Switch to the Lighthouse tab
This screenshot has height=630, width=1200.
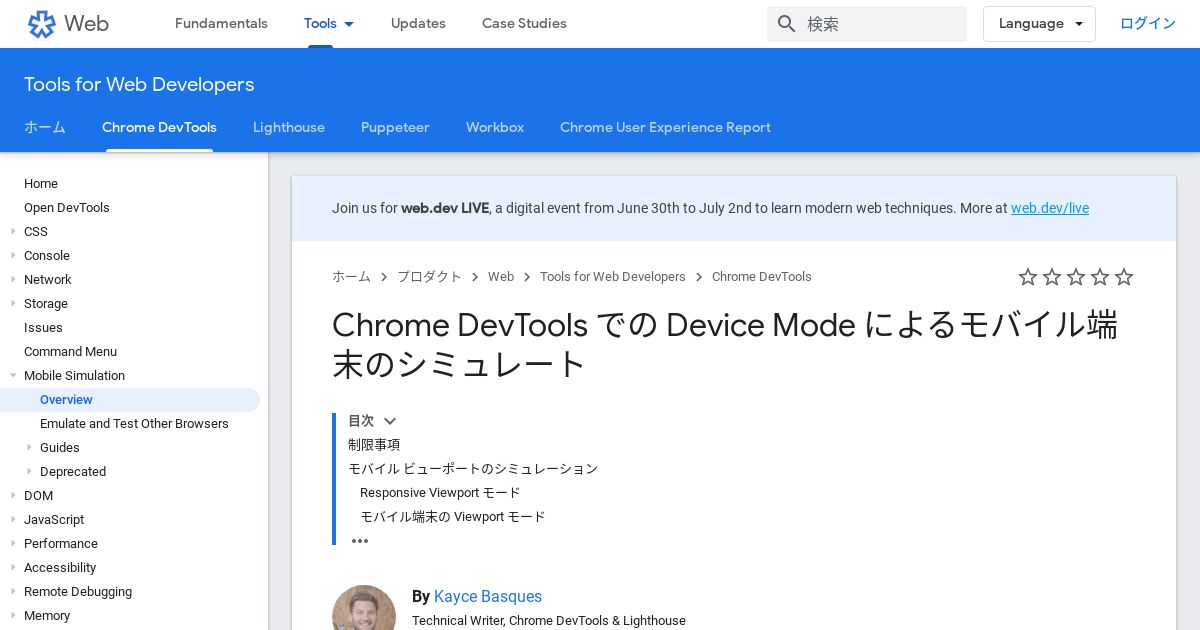coord(289,128)
